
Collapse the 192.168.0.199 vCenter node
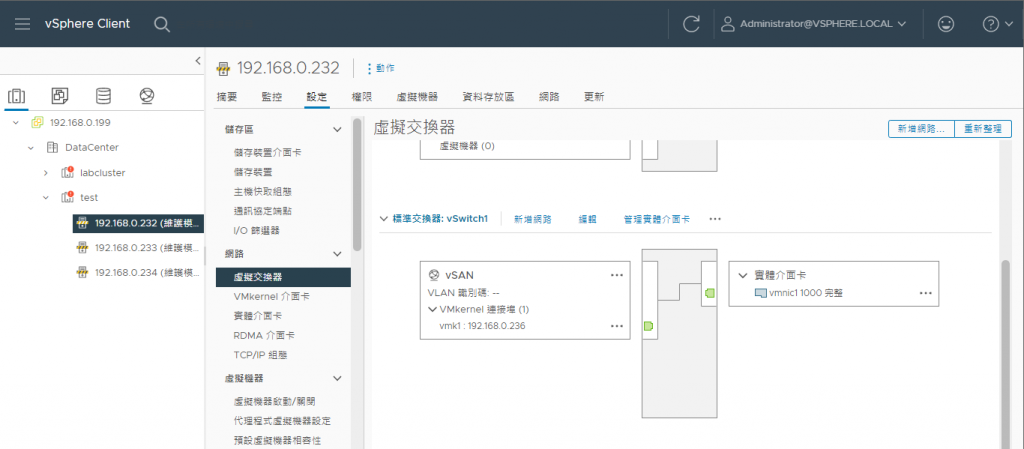[16, 123]
